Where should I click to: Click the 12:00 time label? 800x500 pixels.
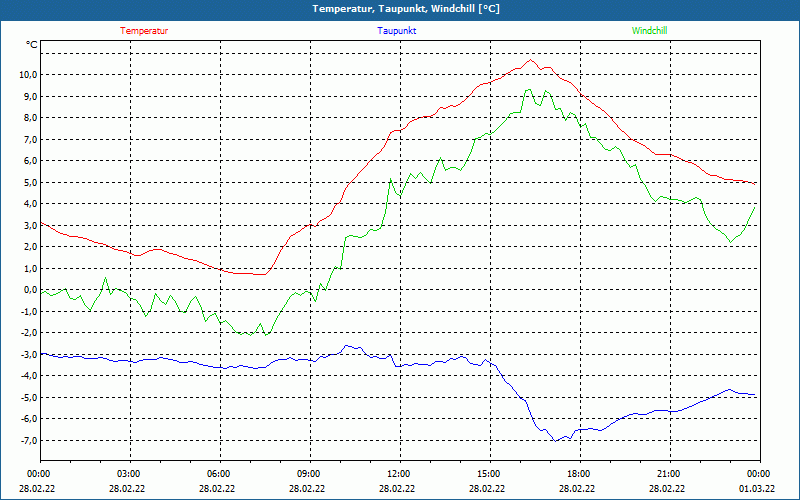click(400, 474)
